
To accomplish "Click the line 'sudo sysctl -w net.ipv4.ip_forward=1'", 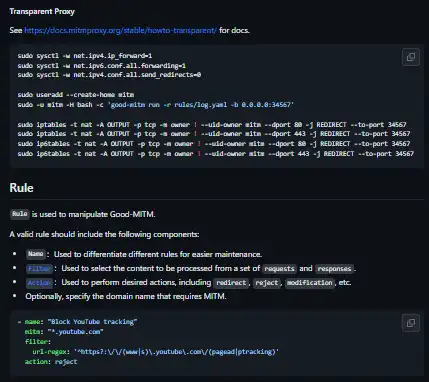I will (85, 56).
